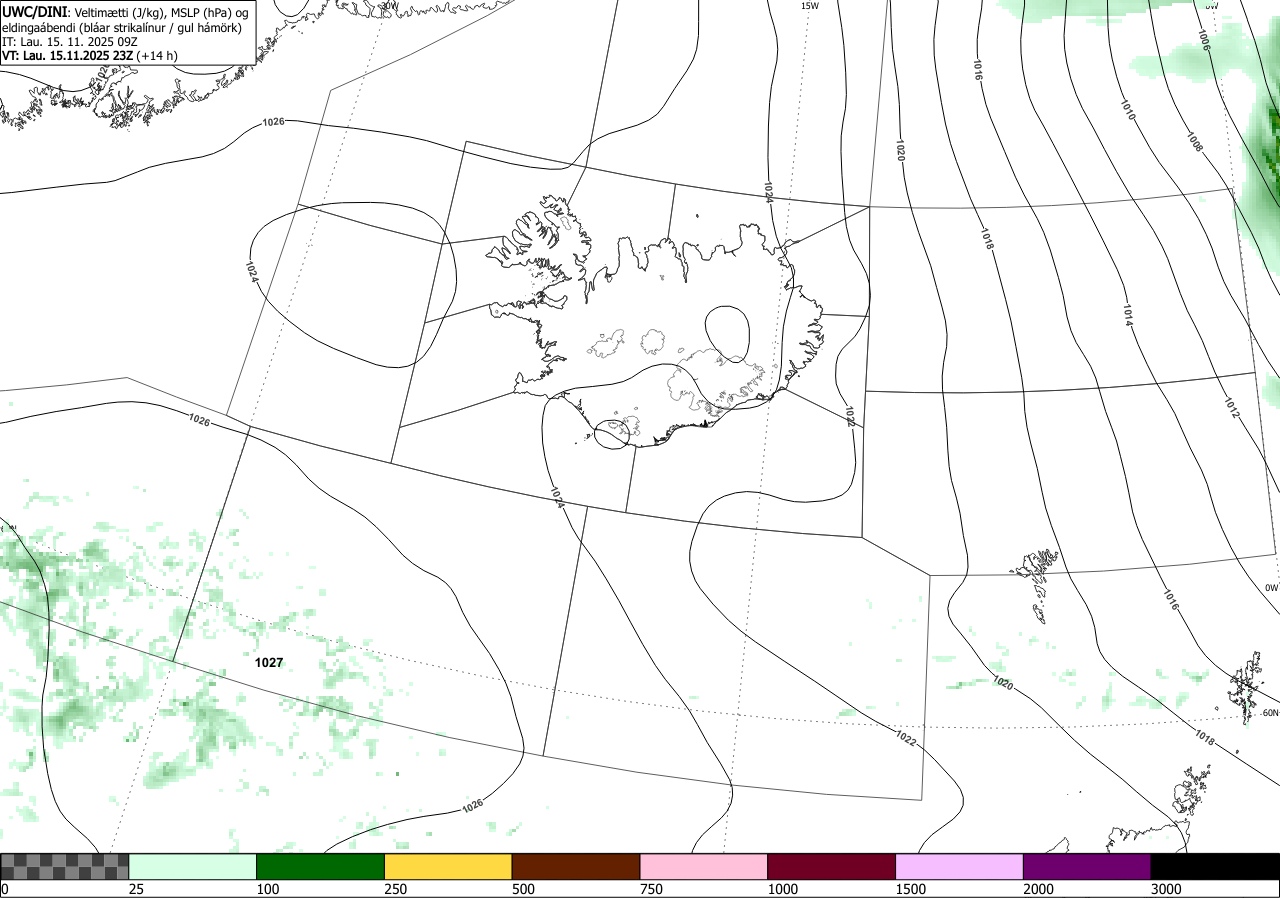Click the '1006' isobar label
Image resolution: width=1280 pixels, height=898 pixels.
[1204, 40]
